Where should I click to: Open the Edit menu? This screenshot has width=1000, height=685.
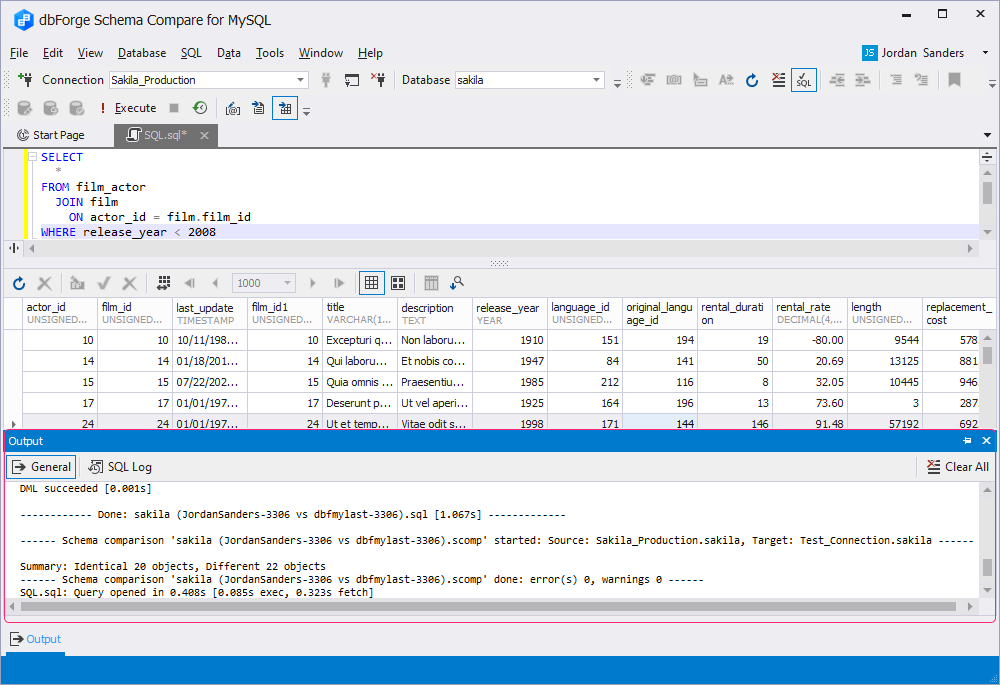click(53, 53)
